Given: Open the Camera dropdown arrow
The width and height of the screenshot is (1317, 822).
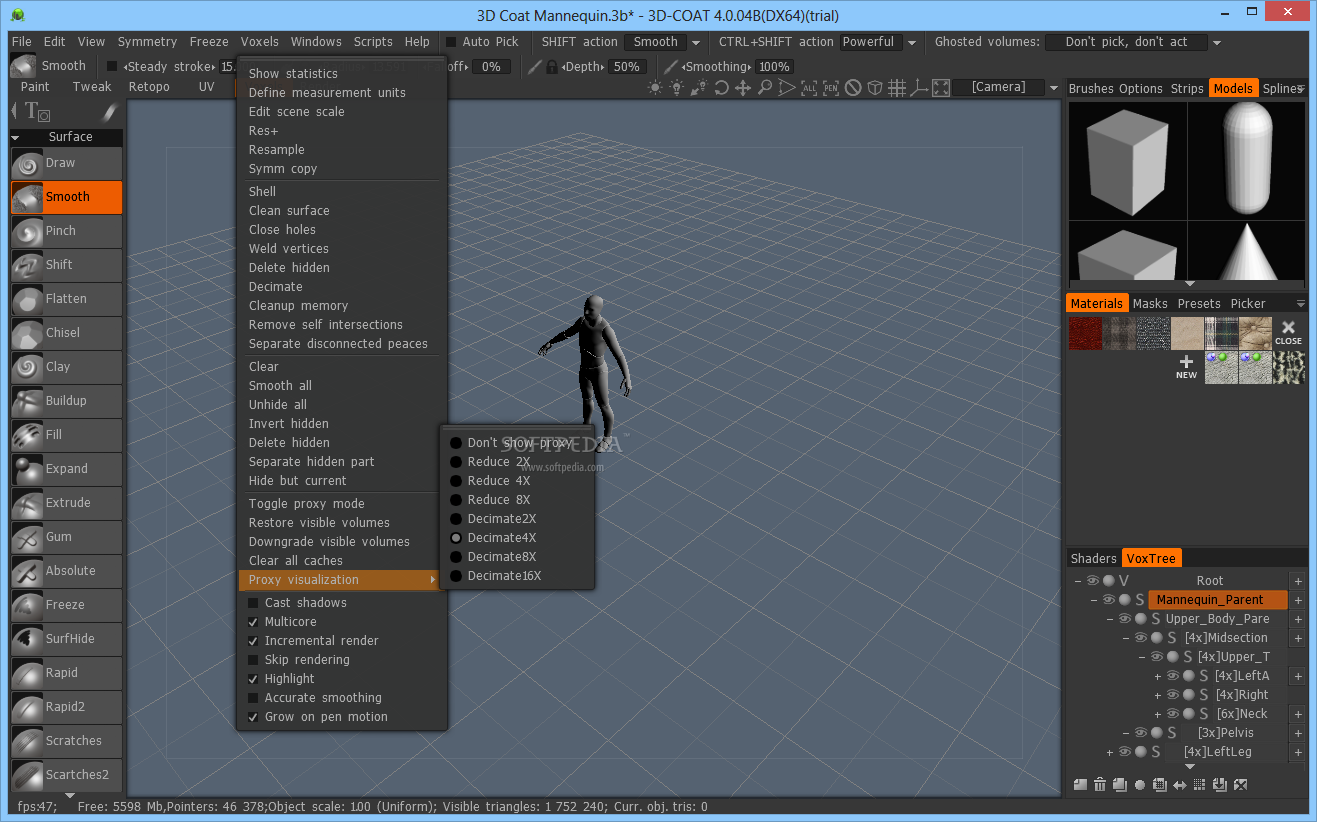Looking at the screenshot, I should click(1054, 88).
